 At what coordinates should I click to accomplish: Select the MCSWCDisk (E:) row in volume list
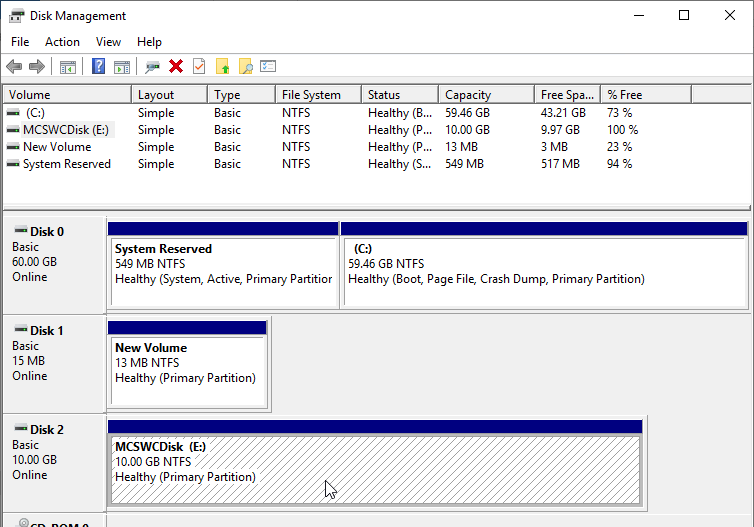[66, 130]
